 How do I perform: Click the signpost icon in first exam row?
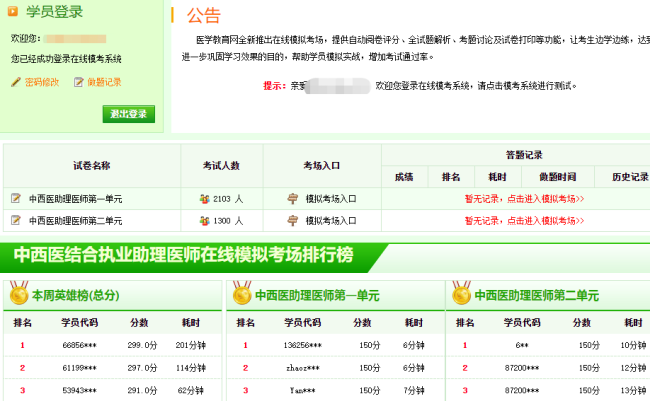click(292, 198)
